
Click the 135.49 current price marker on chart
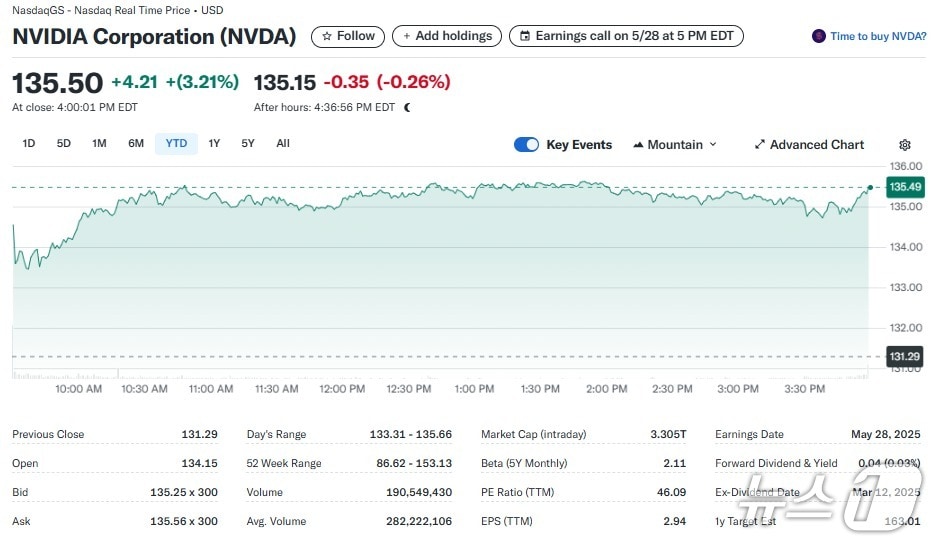click(904, 187)
